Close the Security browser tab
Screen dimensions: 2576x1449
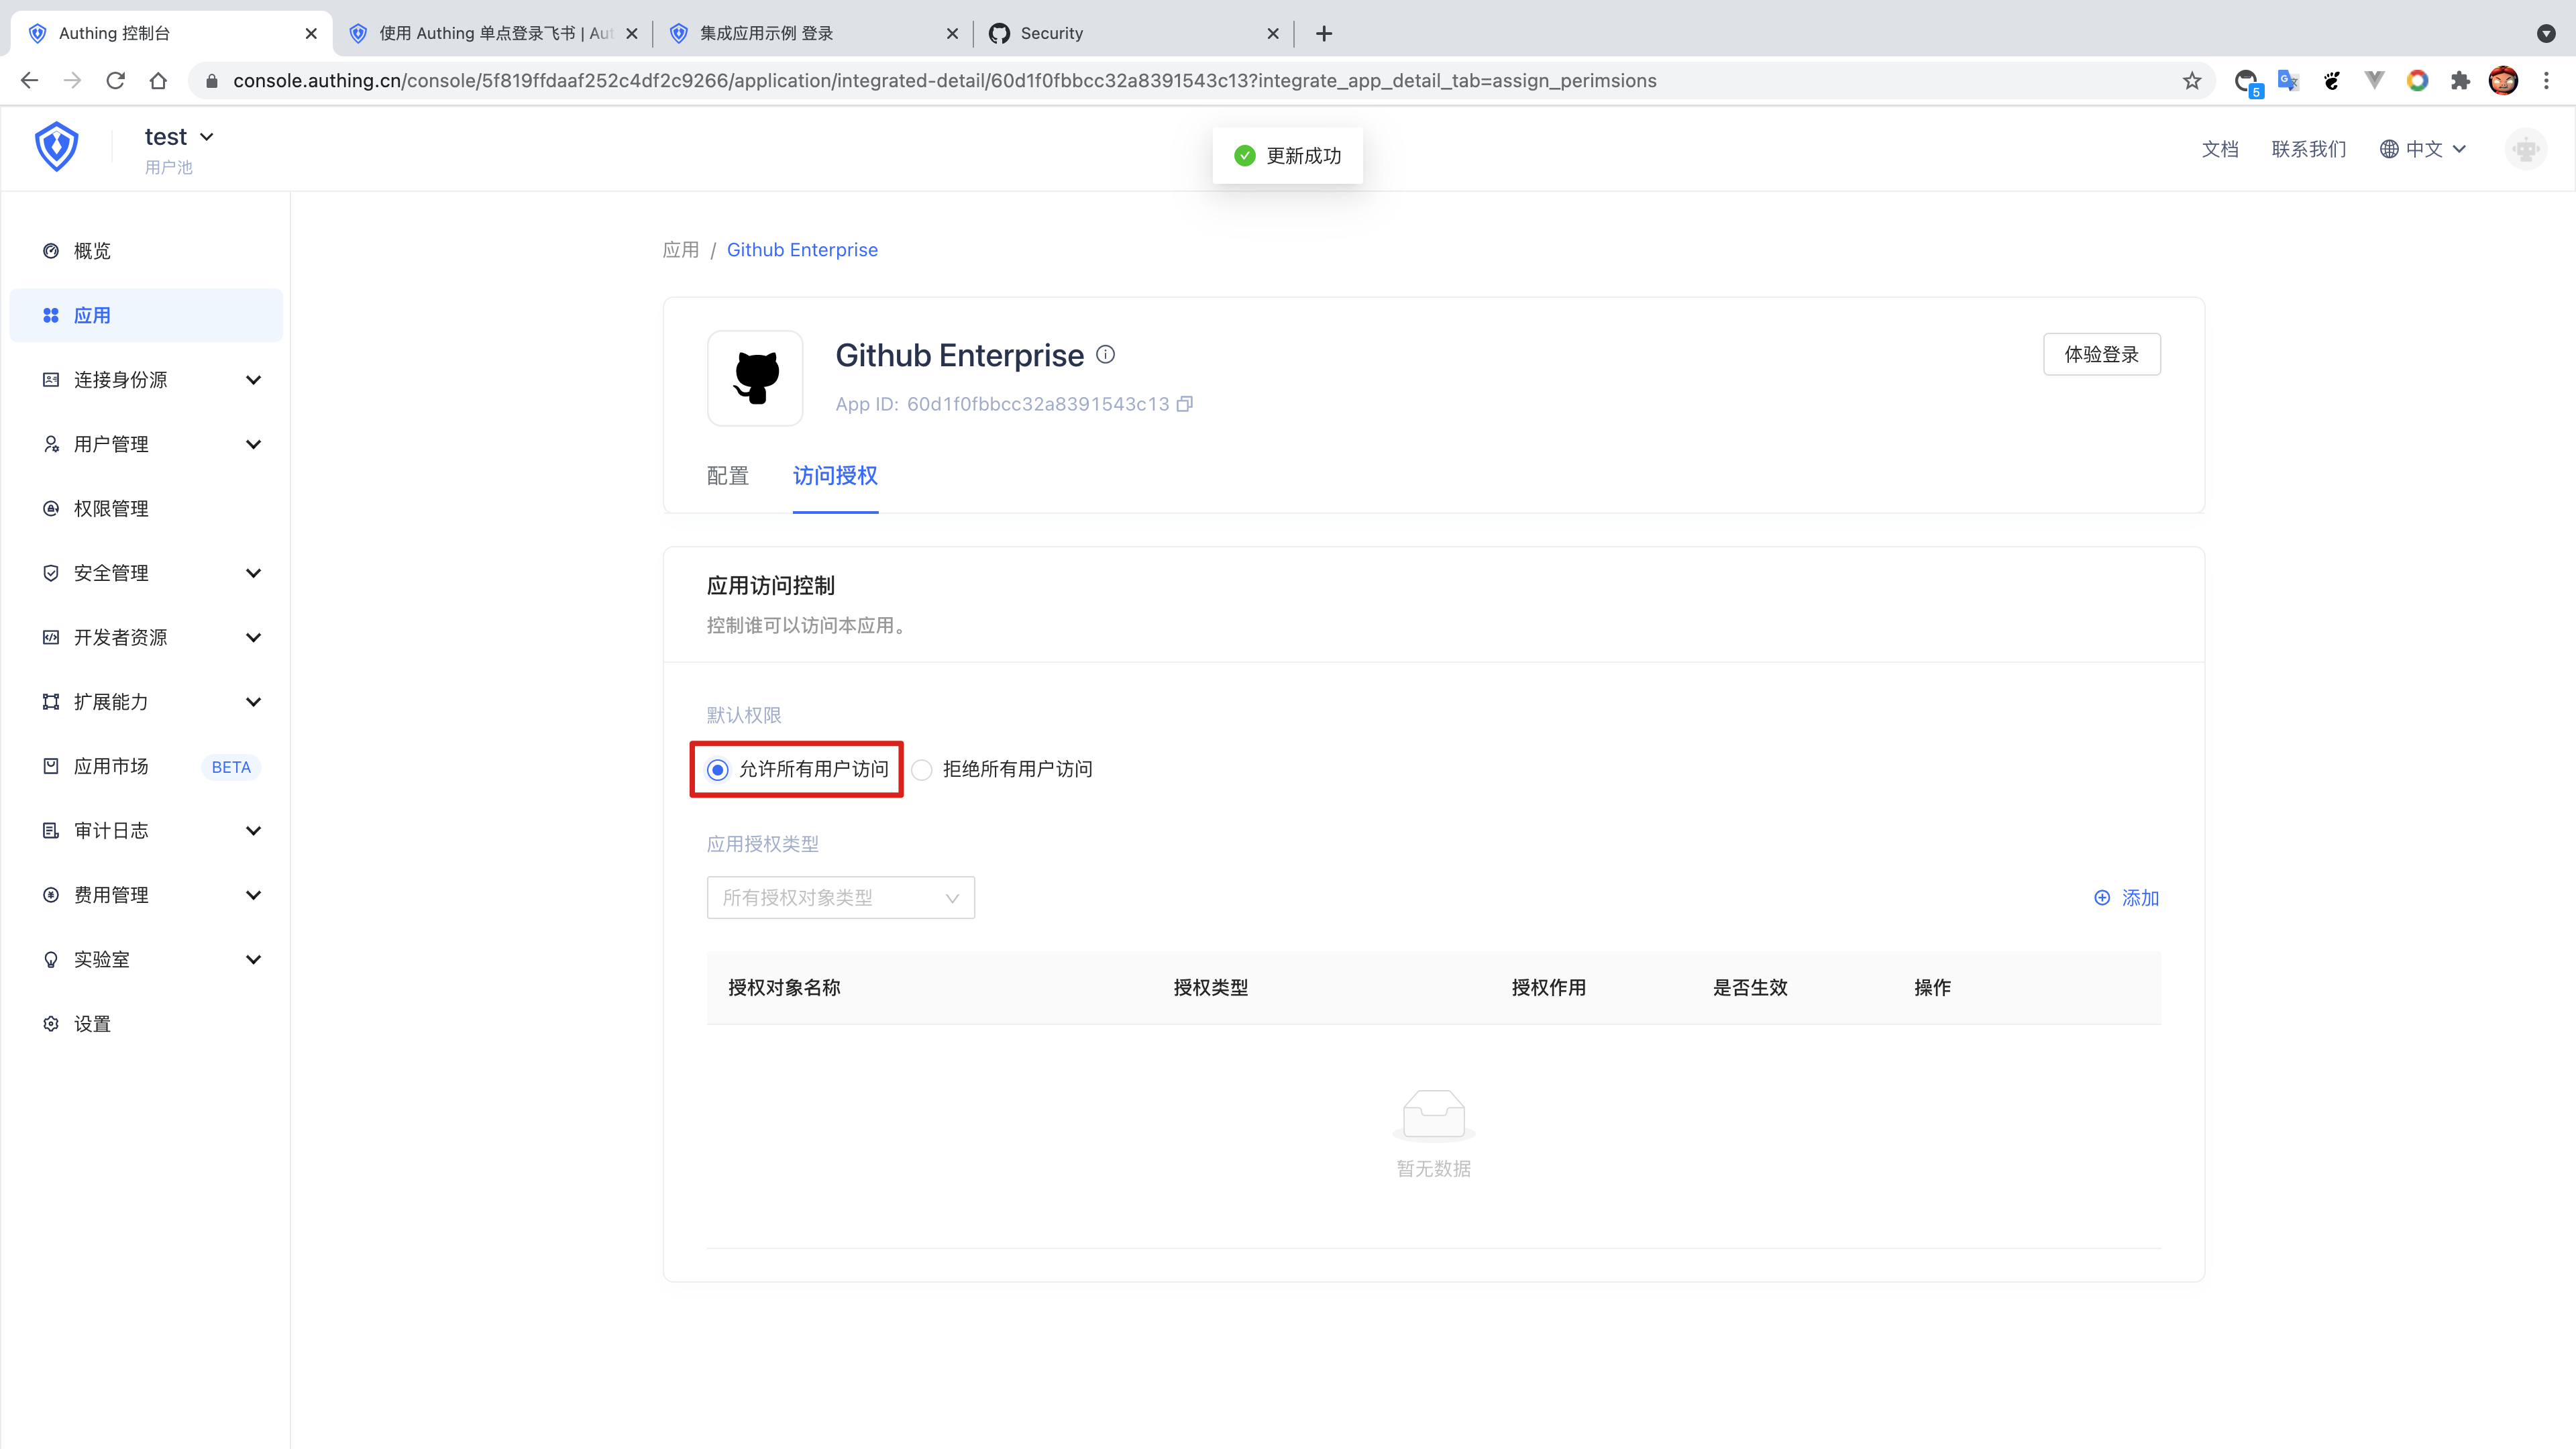pyautogui.click(x=1272, y=33)
